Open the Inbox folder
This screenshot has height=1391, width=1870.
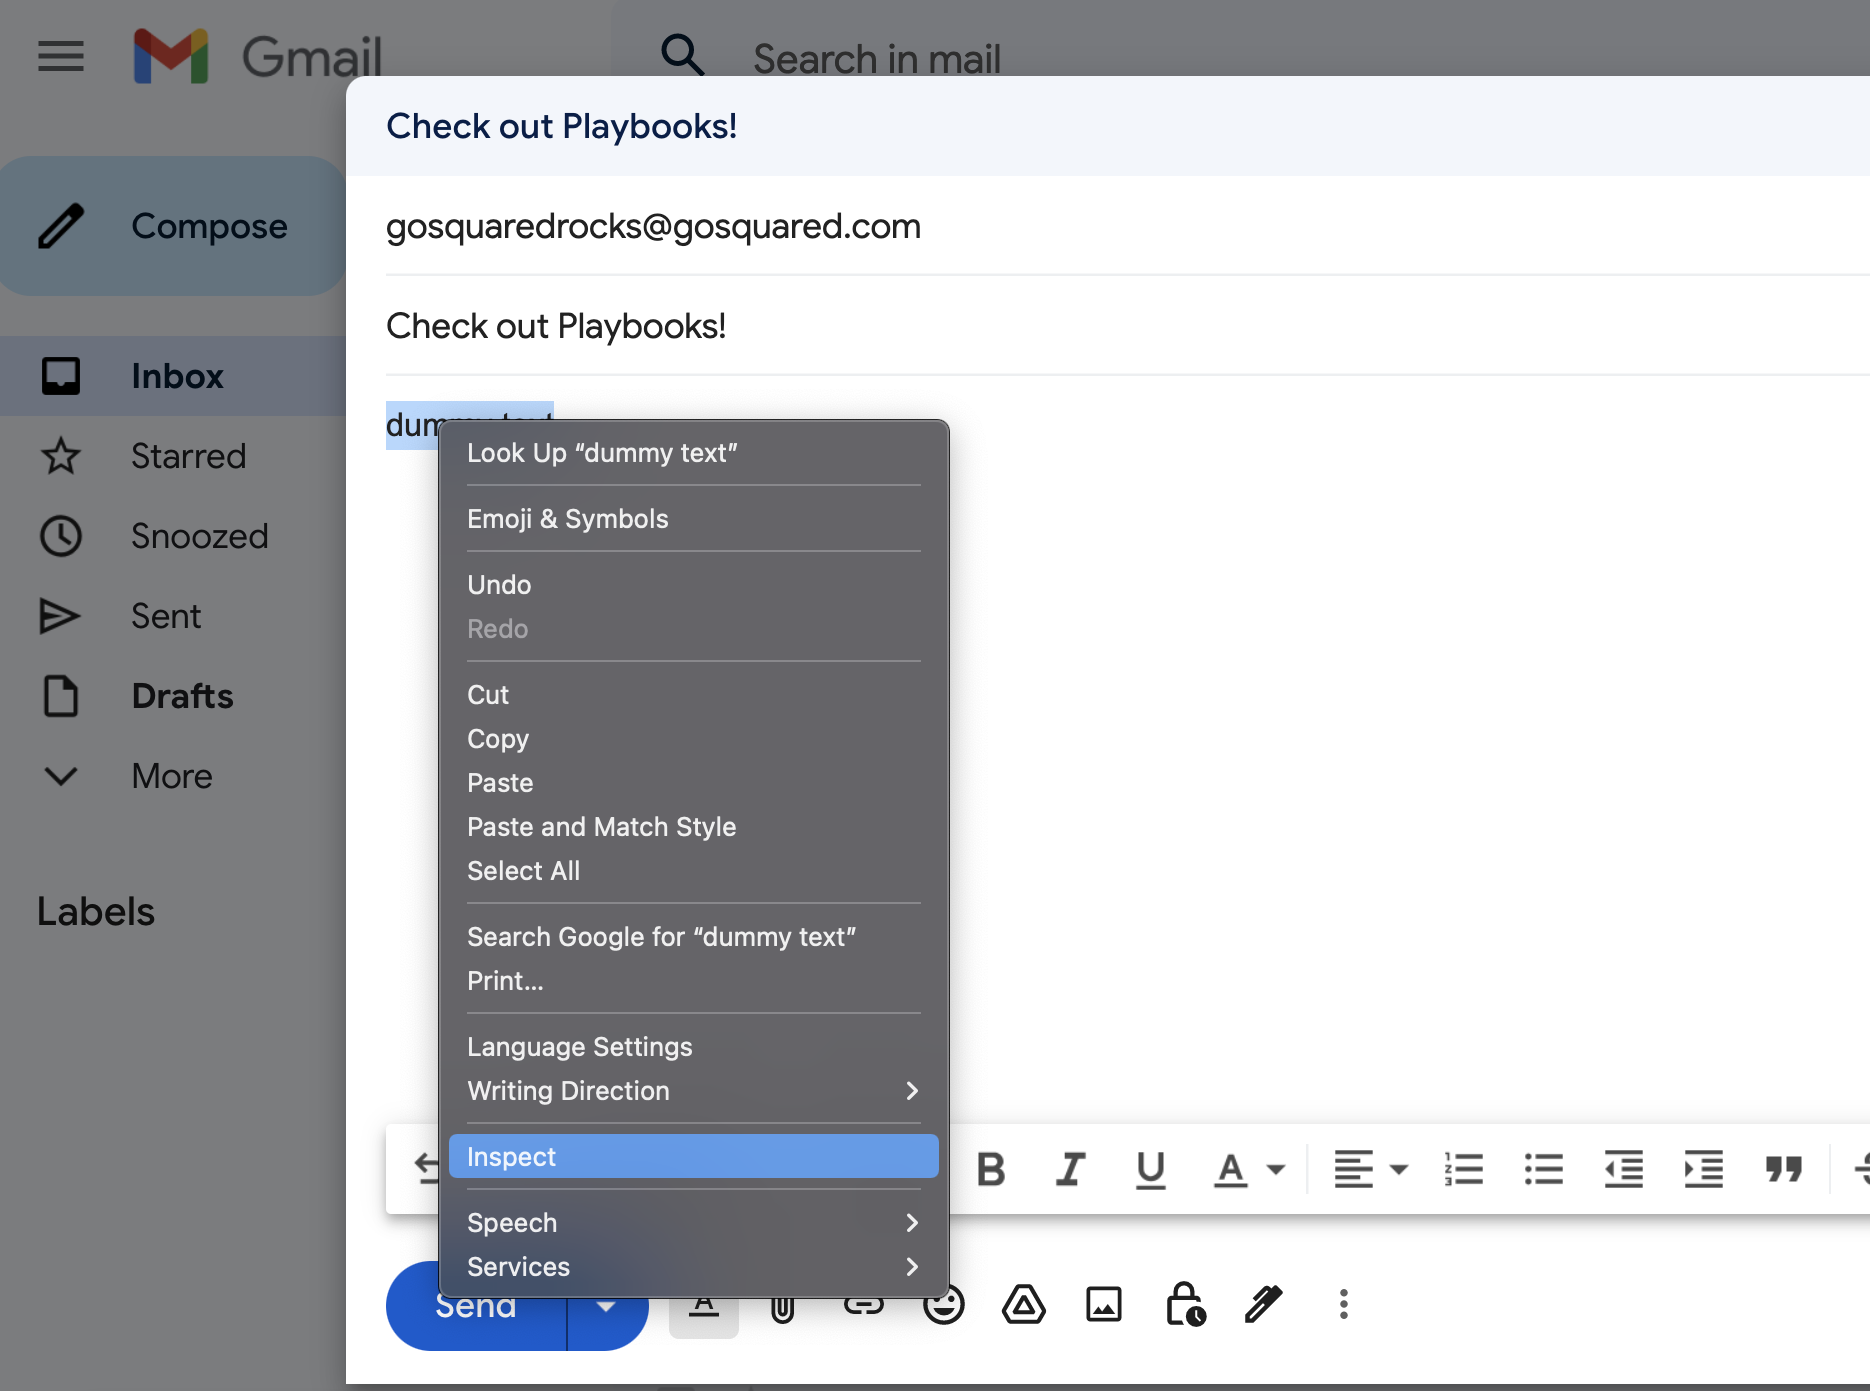coord(173,376)
